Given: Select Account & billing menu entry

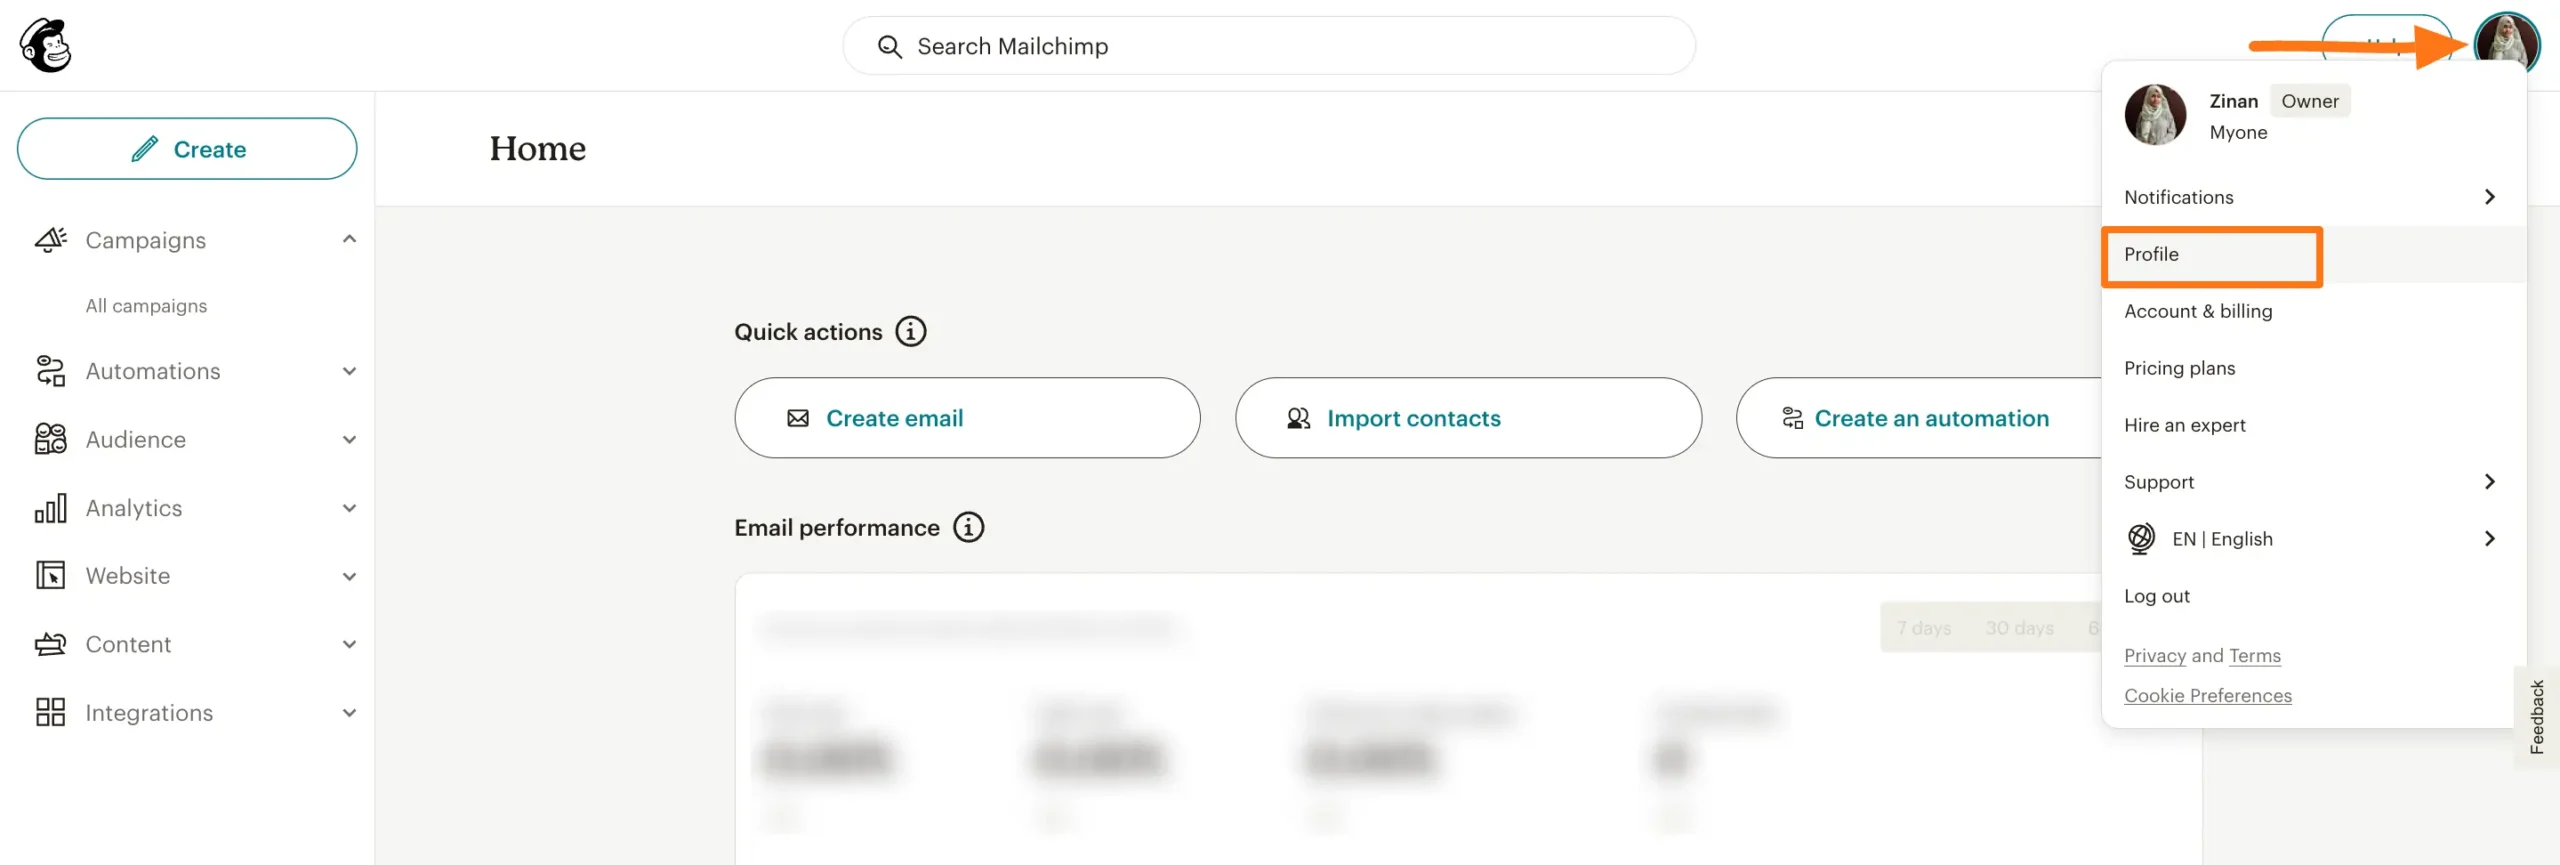Looking at the screenshot, I should click(x=2197, y=311).
